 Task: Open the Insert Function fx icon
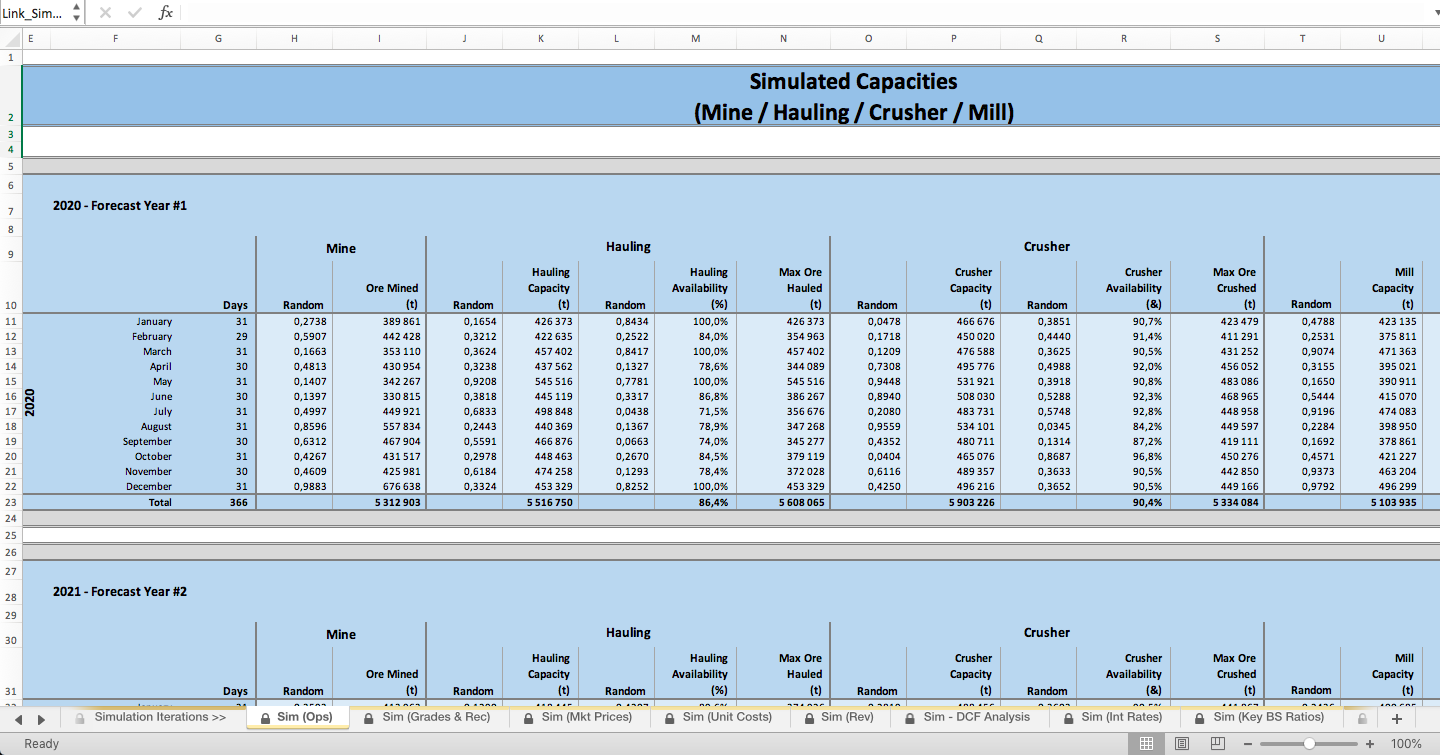click(x=166, y=12)
